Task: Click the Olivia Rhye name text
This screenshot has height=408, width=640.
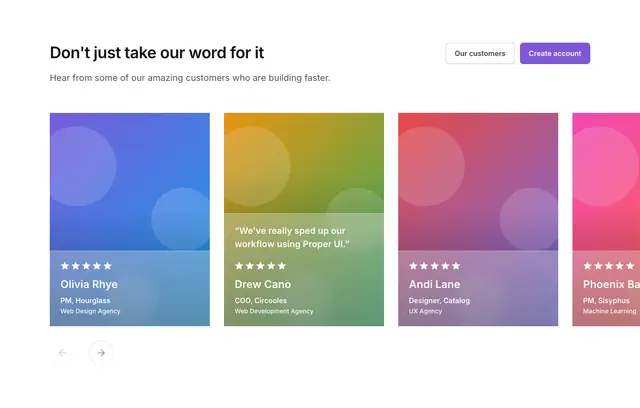Action: tap(89, 284)
